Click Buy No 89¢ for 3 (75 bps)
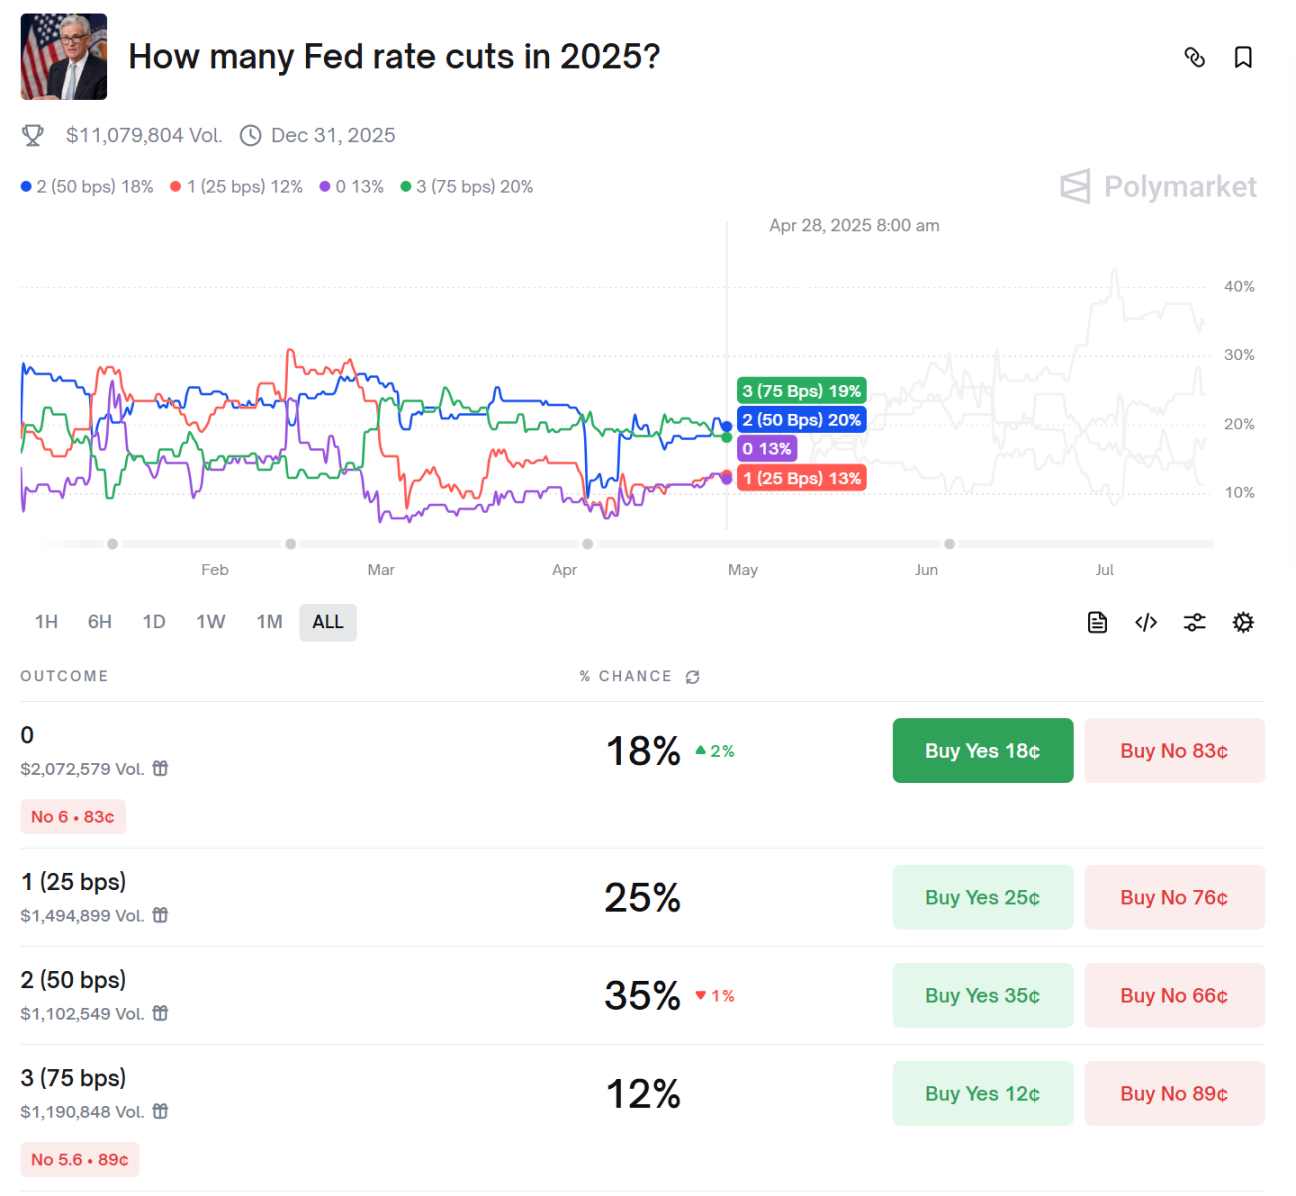 1174,1094
